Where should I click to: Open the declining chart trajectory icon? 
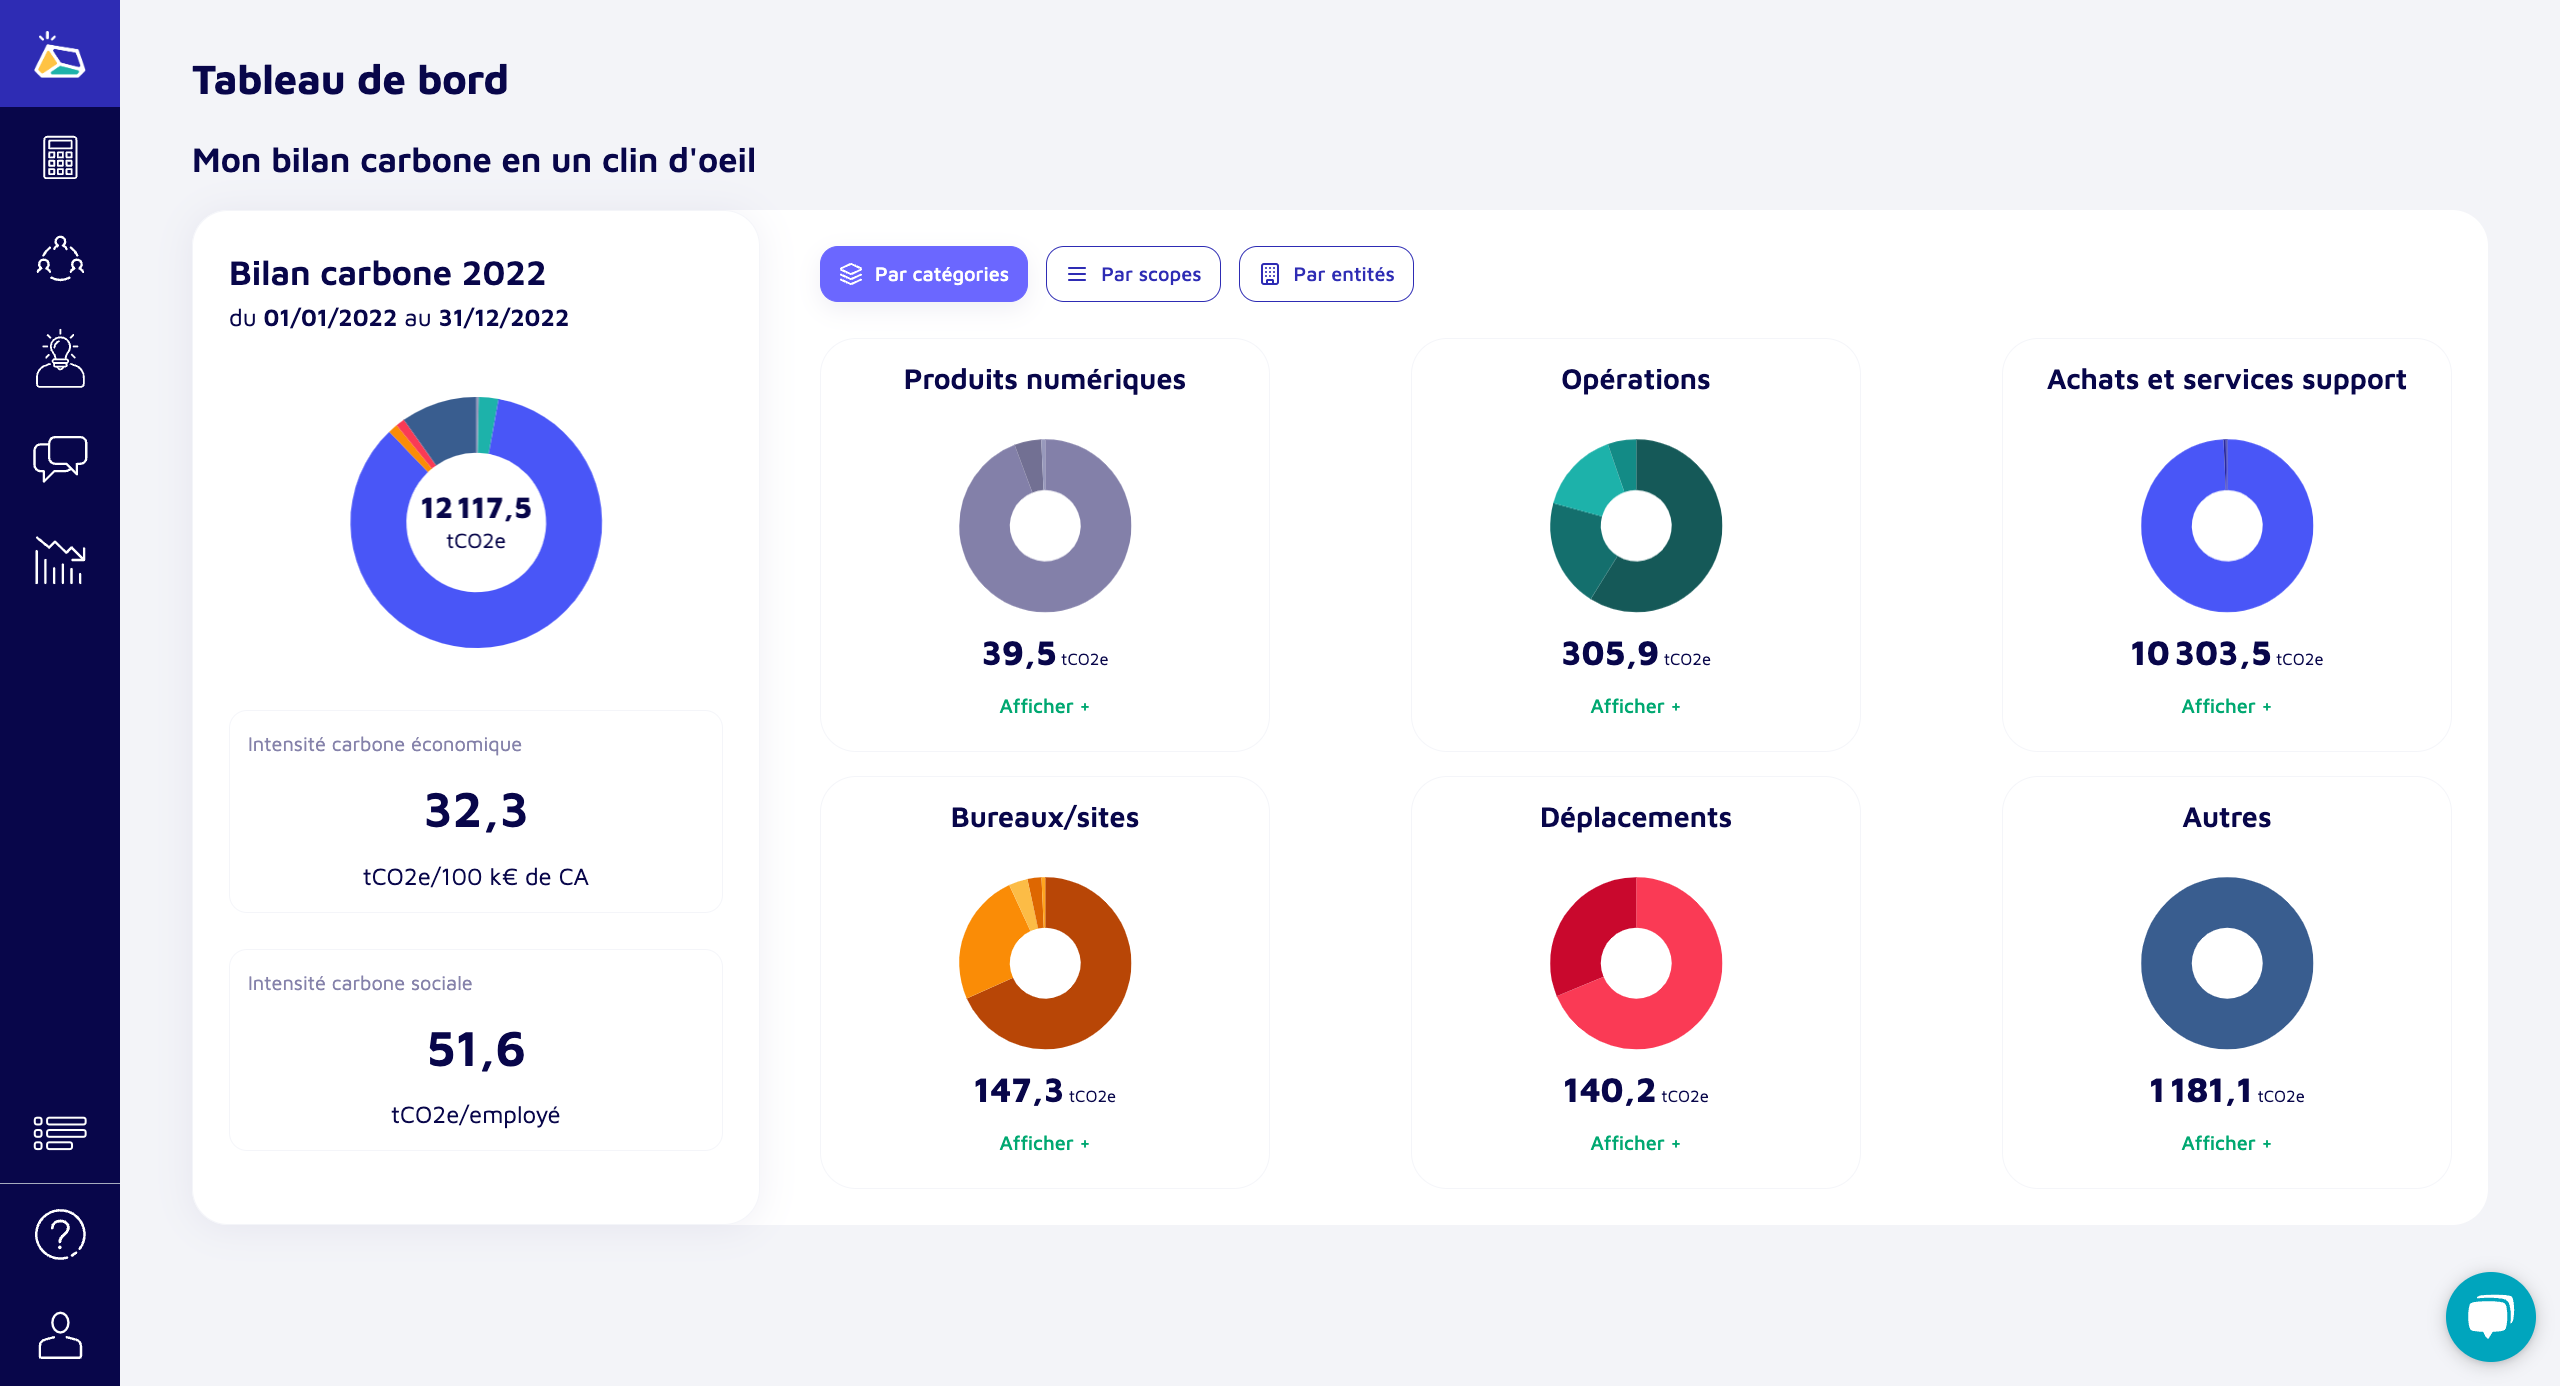pos(60,560)
